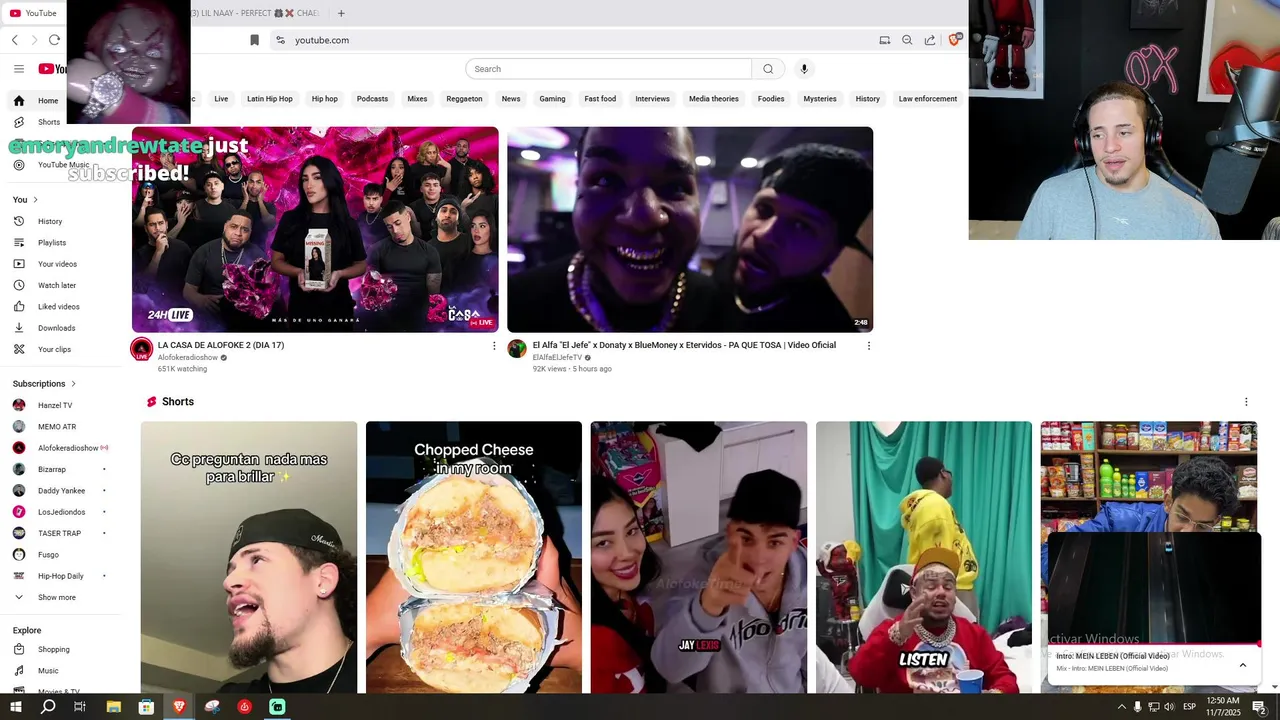Filter by Reggaeton chip

[464, 99]
